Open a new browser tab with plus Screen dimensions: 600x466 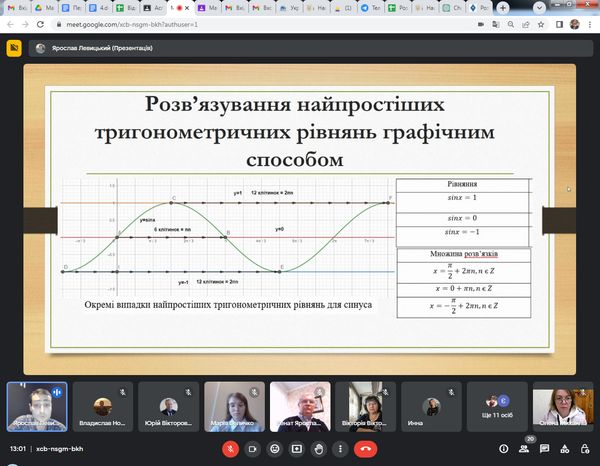pyautogui.click(x=515, y=7)
